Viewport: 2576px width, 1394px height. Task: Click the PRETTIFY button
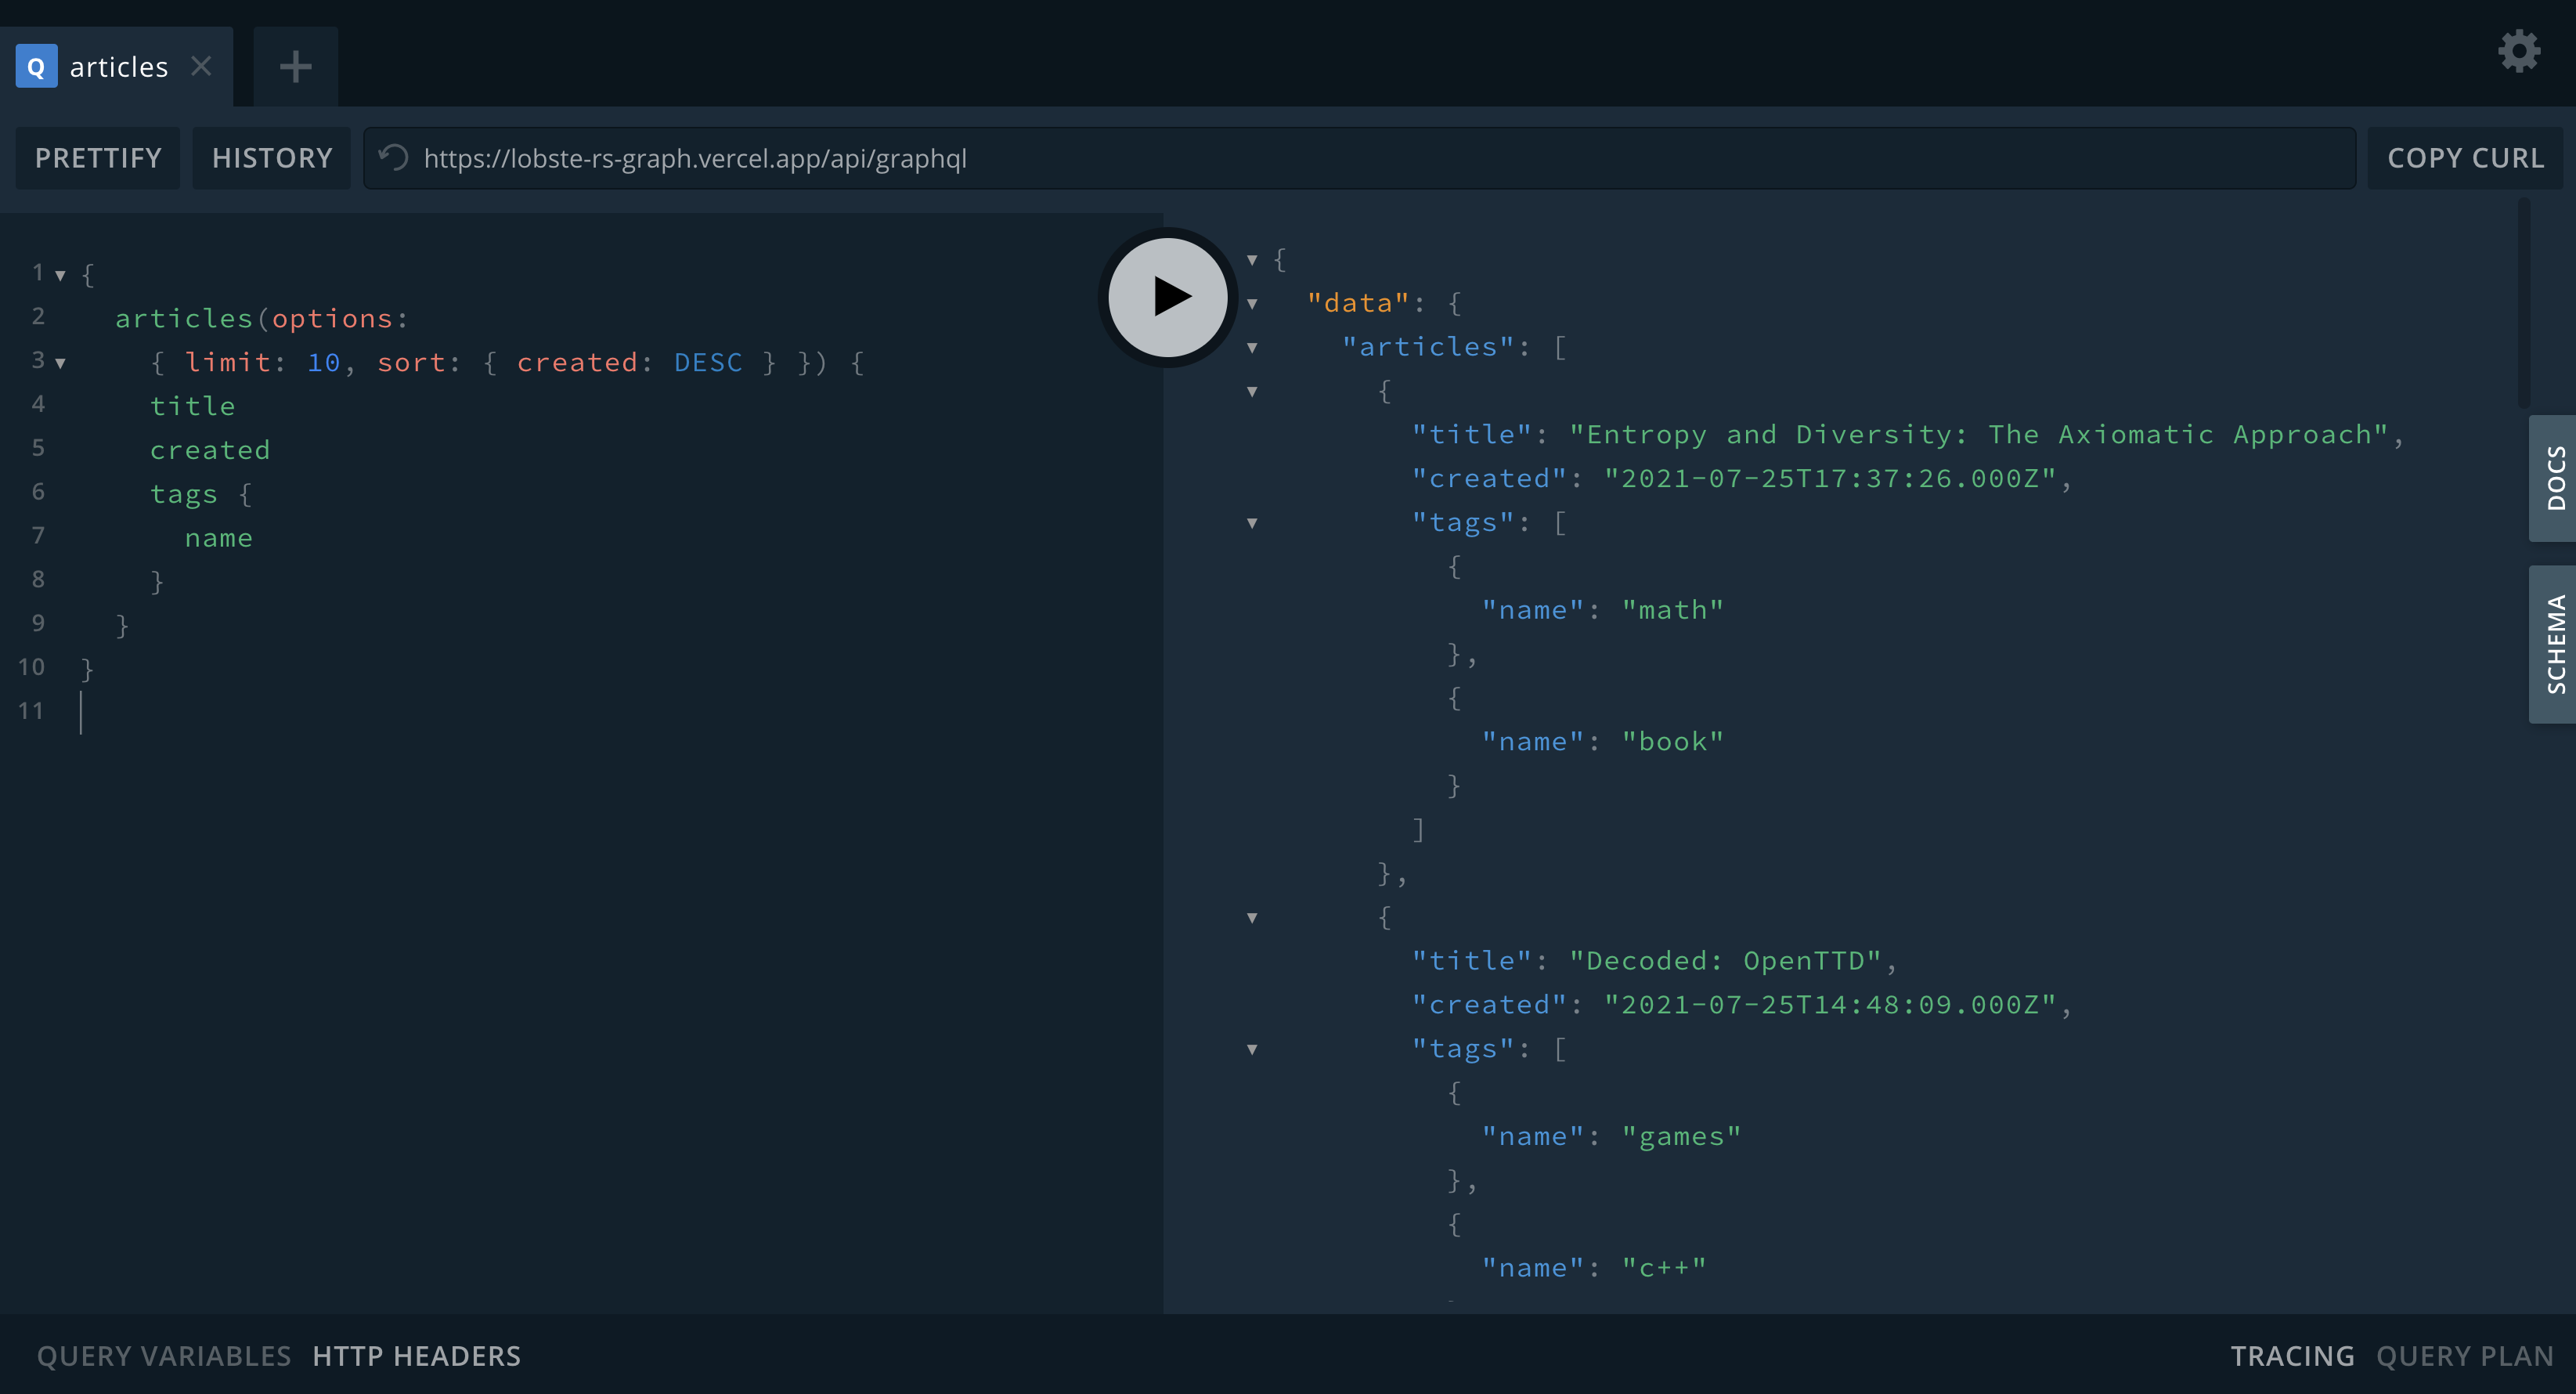point(98,158)
